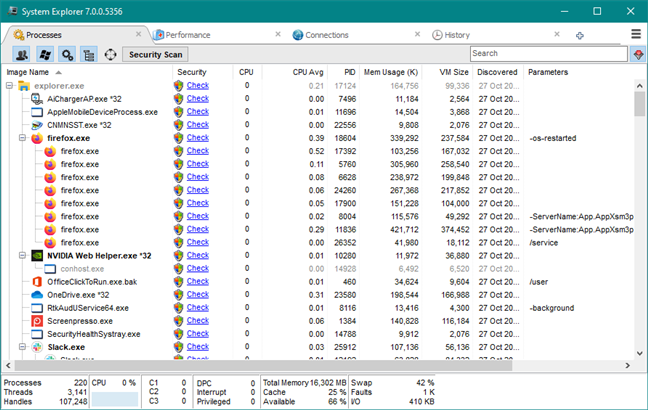Sort by the VM Size column
Viewport: 648px width, 410px height.
click(x=454, y=72)
